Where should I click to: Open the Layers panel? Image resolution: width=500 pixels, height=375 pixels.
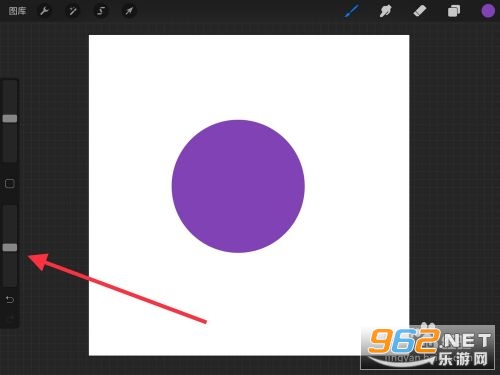[x=454, y=11]
